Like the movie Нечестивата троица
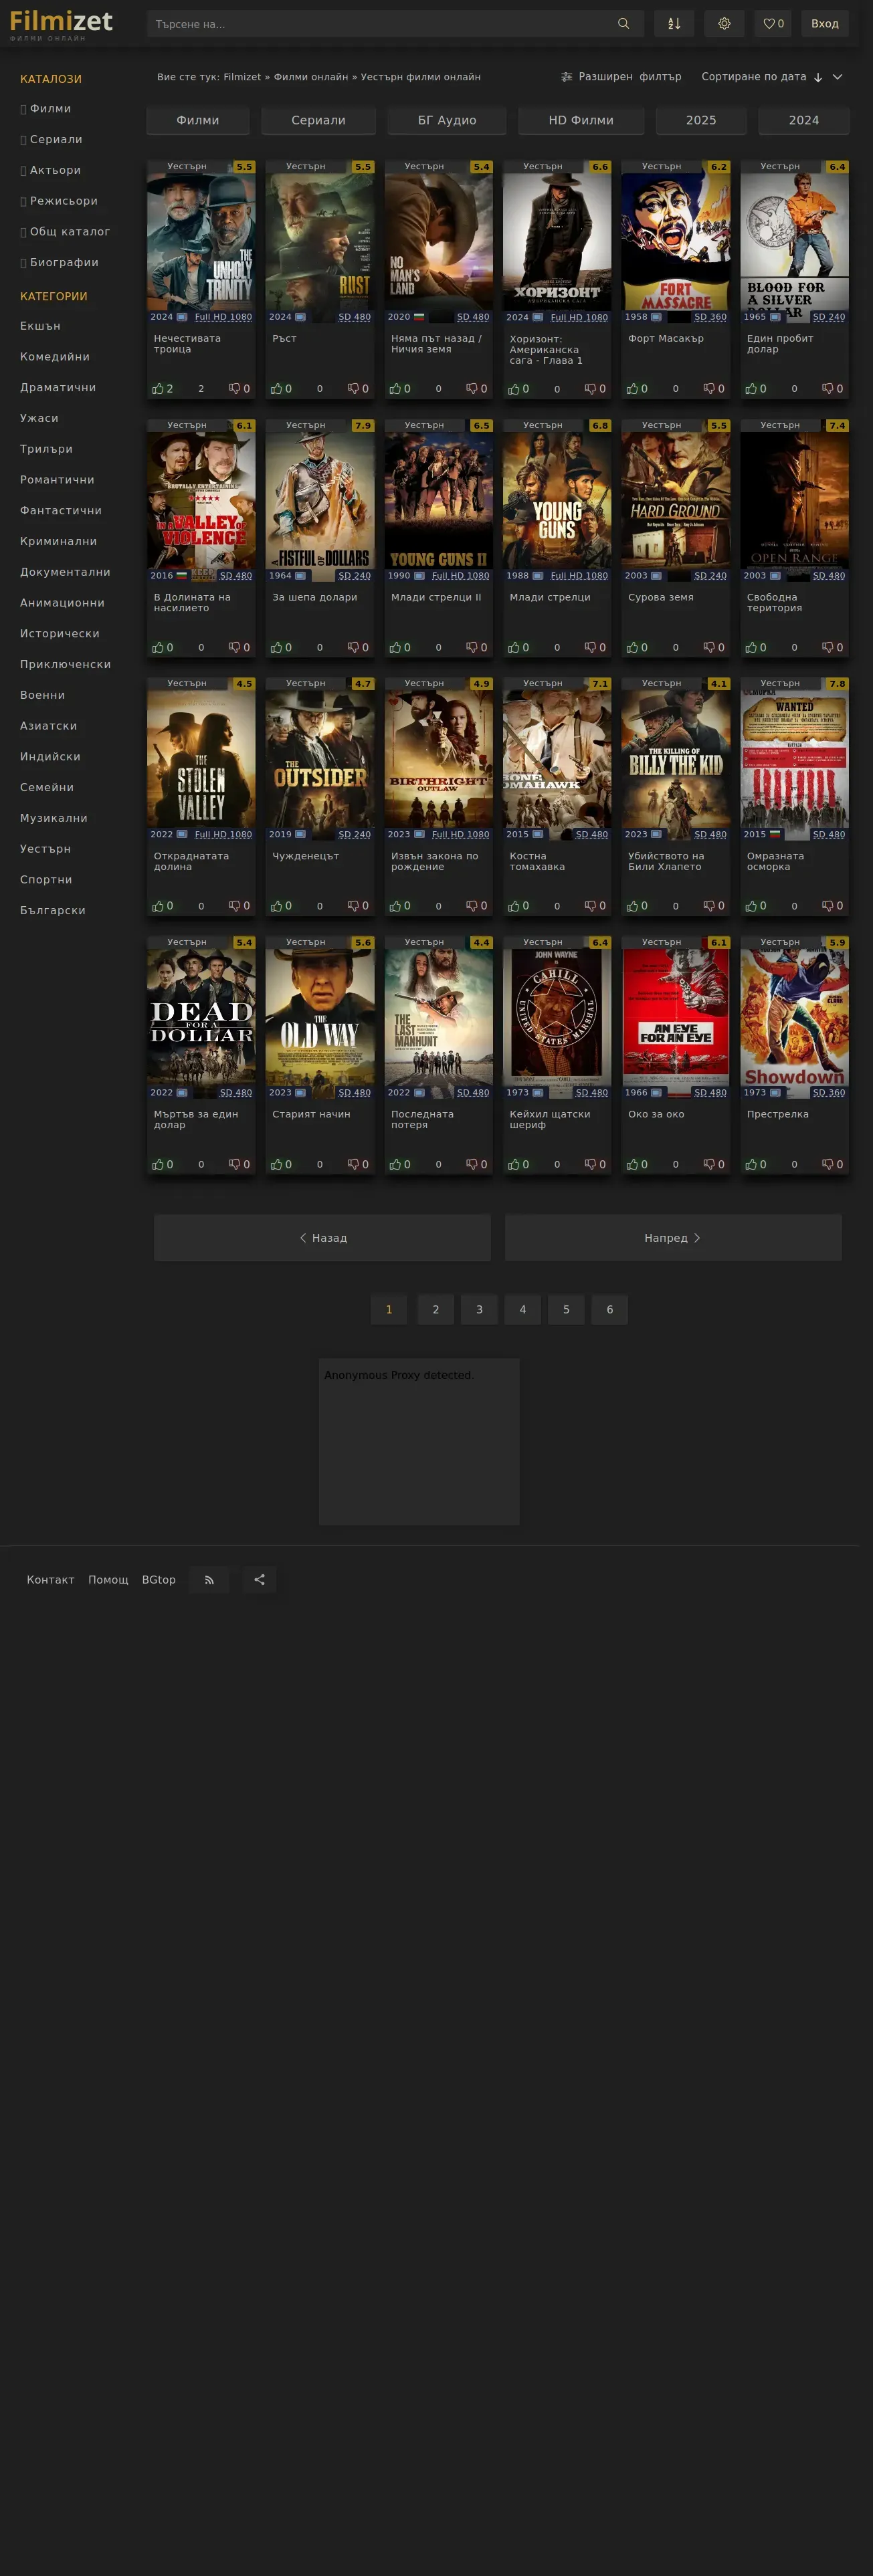The width and height of the screenshot is (873, 2576). point(162,389)
